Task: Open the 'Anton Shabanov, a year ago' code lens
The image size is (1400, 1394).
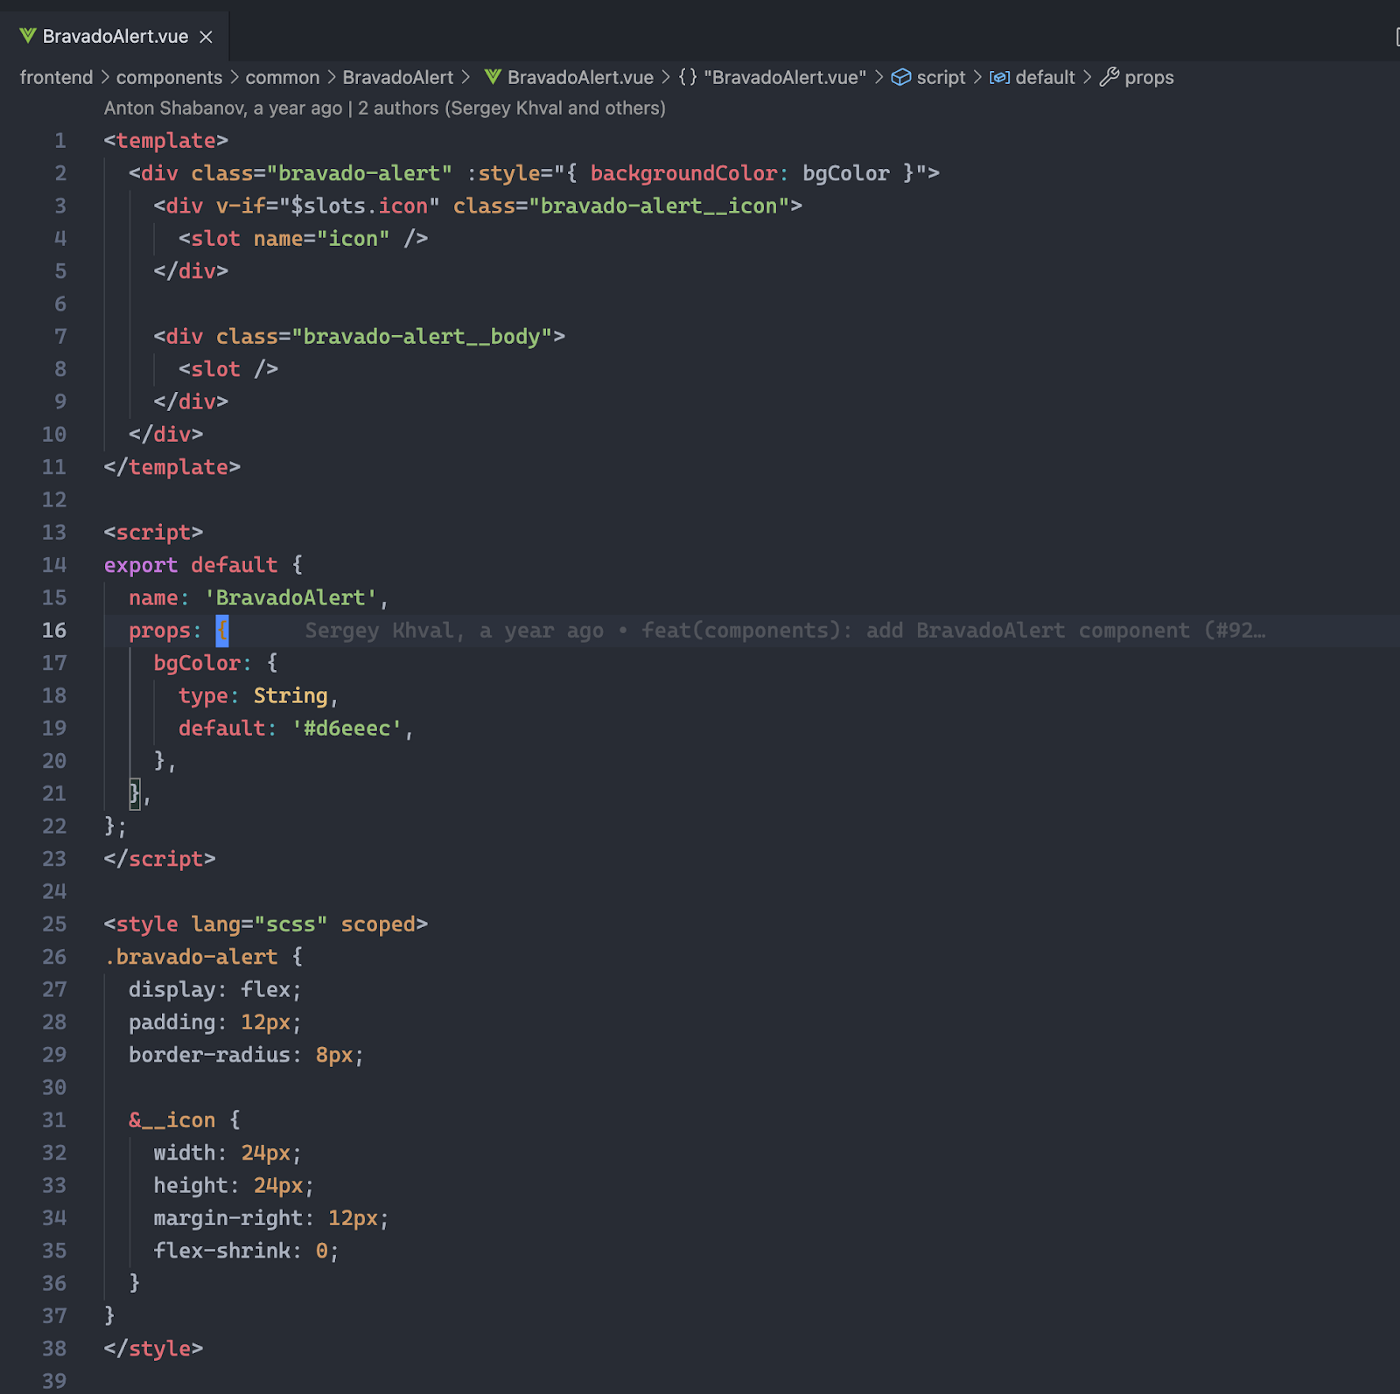Action: [x=223, y=108]
